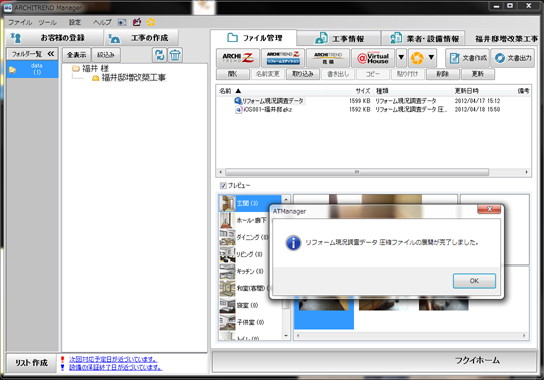Launch ARCHITREND Z
This screenshot has width=544, height=380.
tap(238, 58)
